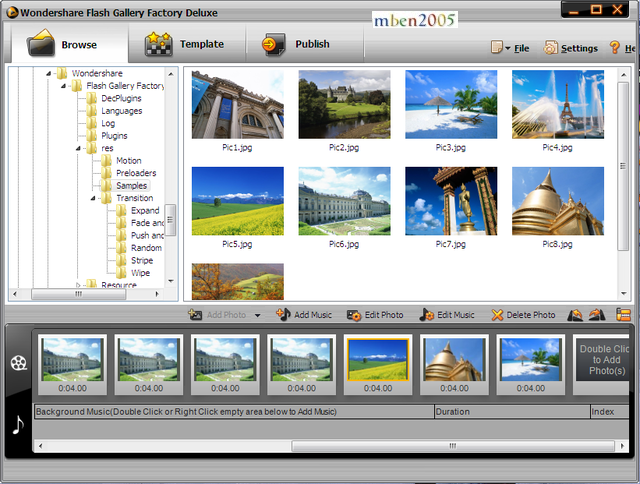Collapse the Wondershare tree node
The height and width of the screenshot is (484, 640).
click(x=49, y=73)
